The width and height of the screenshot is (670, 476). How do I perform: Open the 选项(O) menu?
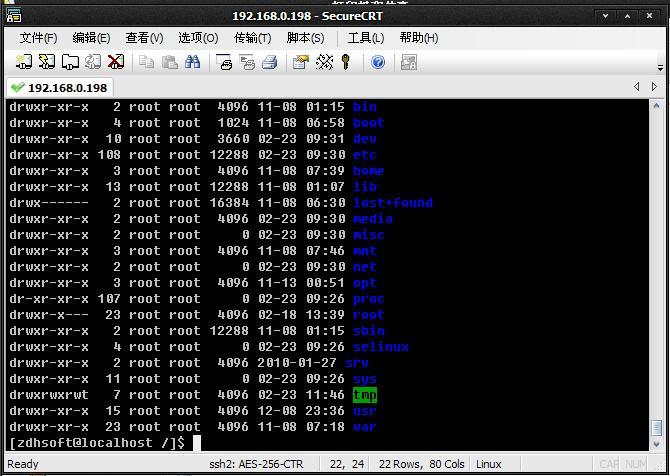click(x=198, y=38)
